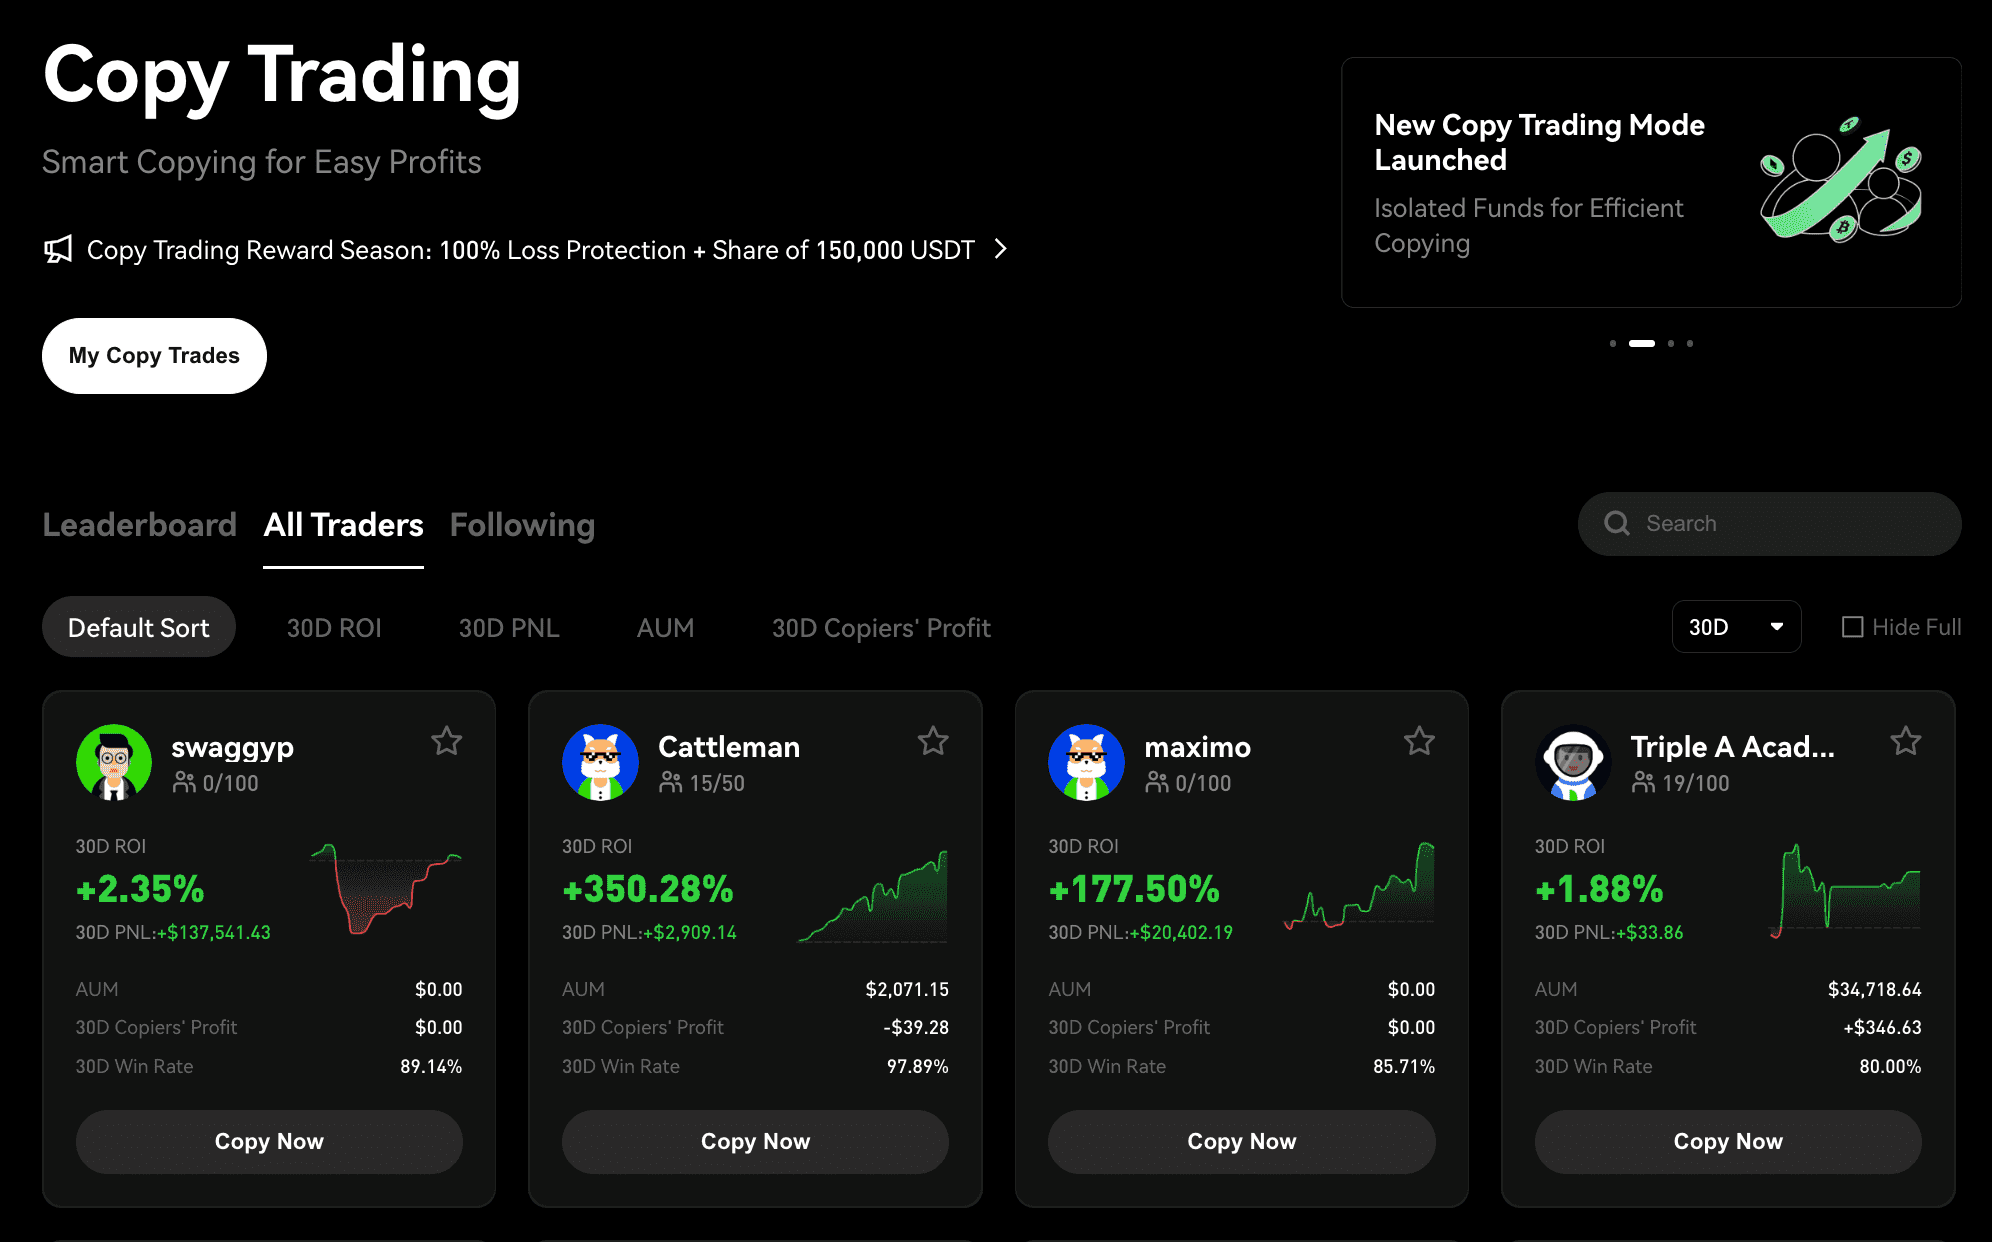Switch to the Leaderboard tab
The image size is (1992, 1242).
tap(139, 524)
